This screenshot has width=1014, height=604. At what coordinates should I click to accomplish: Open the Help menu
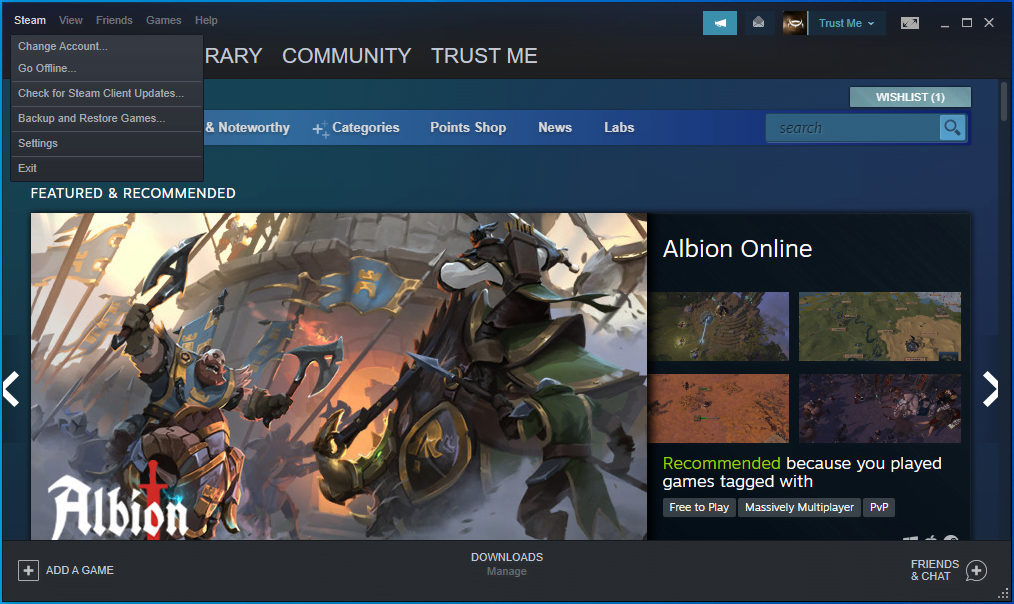pyautogui.click(x=206, y=20)
